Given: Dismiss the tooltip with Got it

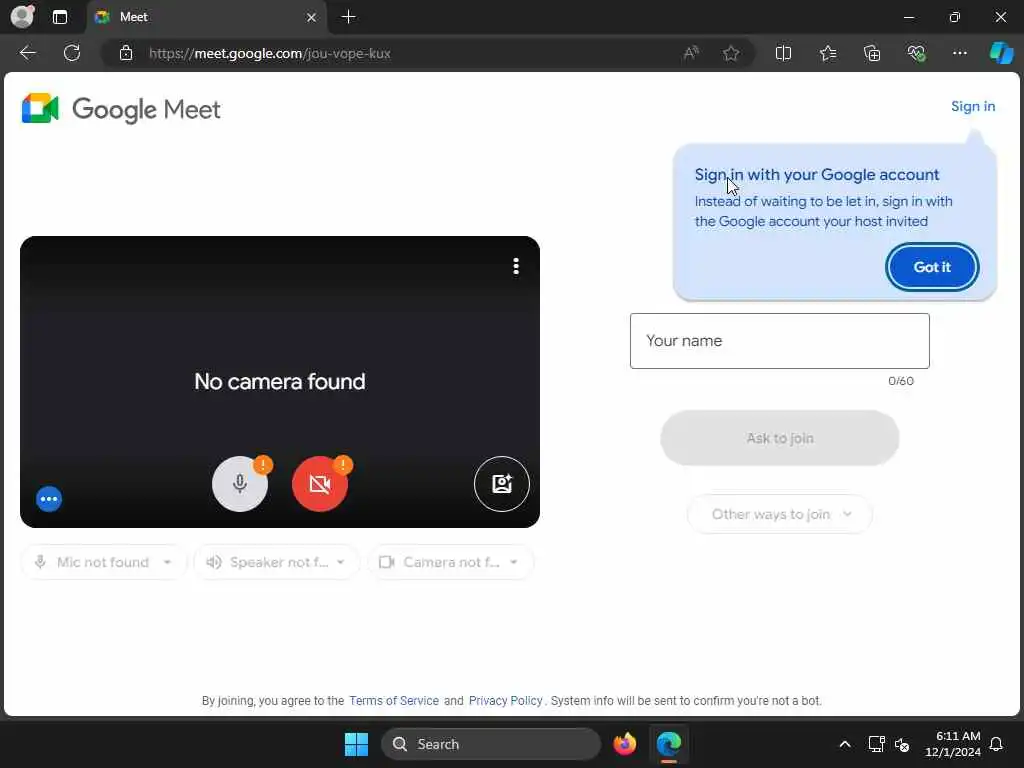Looking at the screenshot, I should 932,267.
